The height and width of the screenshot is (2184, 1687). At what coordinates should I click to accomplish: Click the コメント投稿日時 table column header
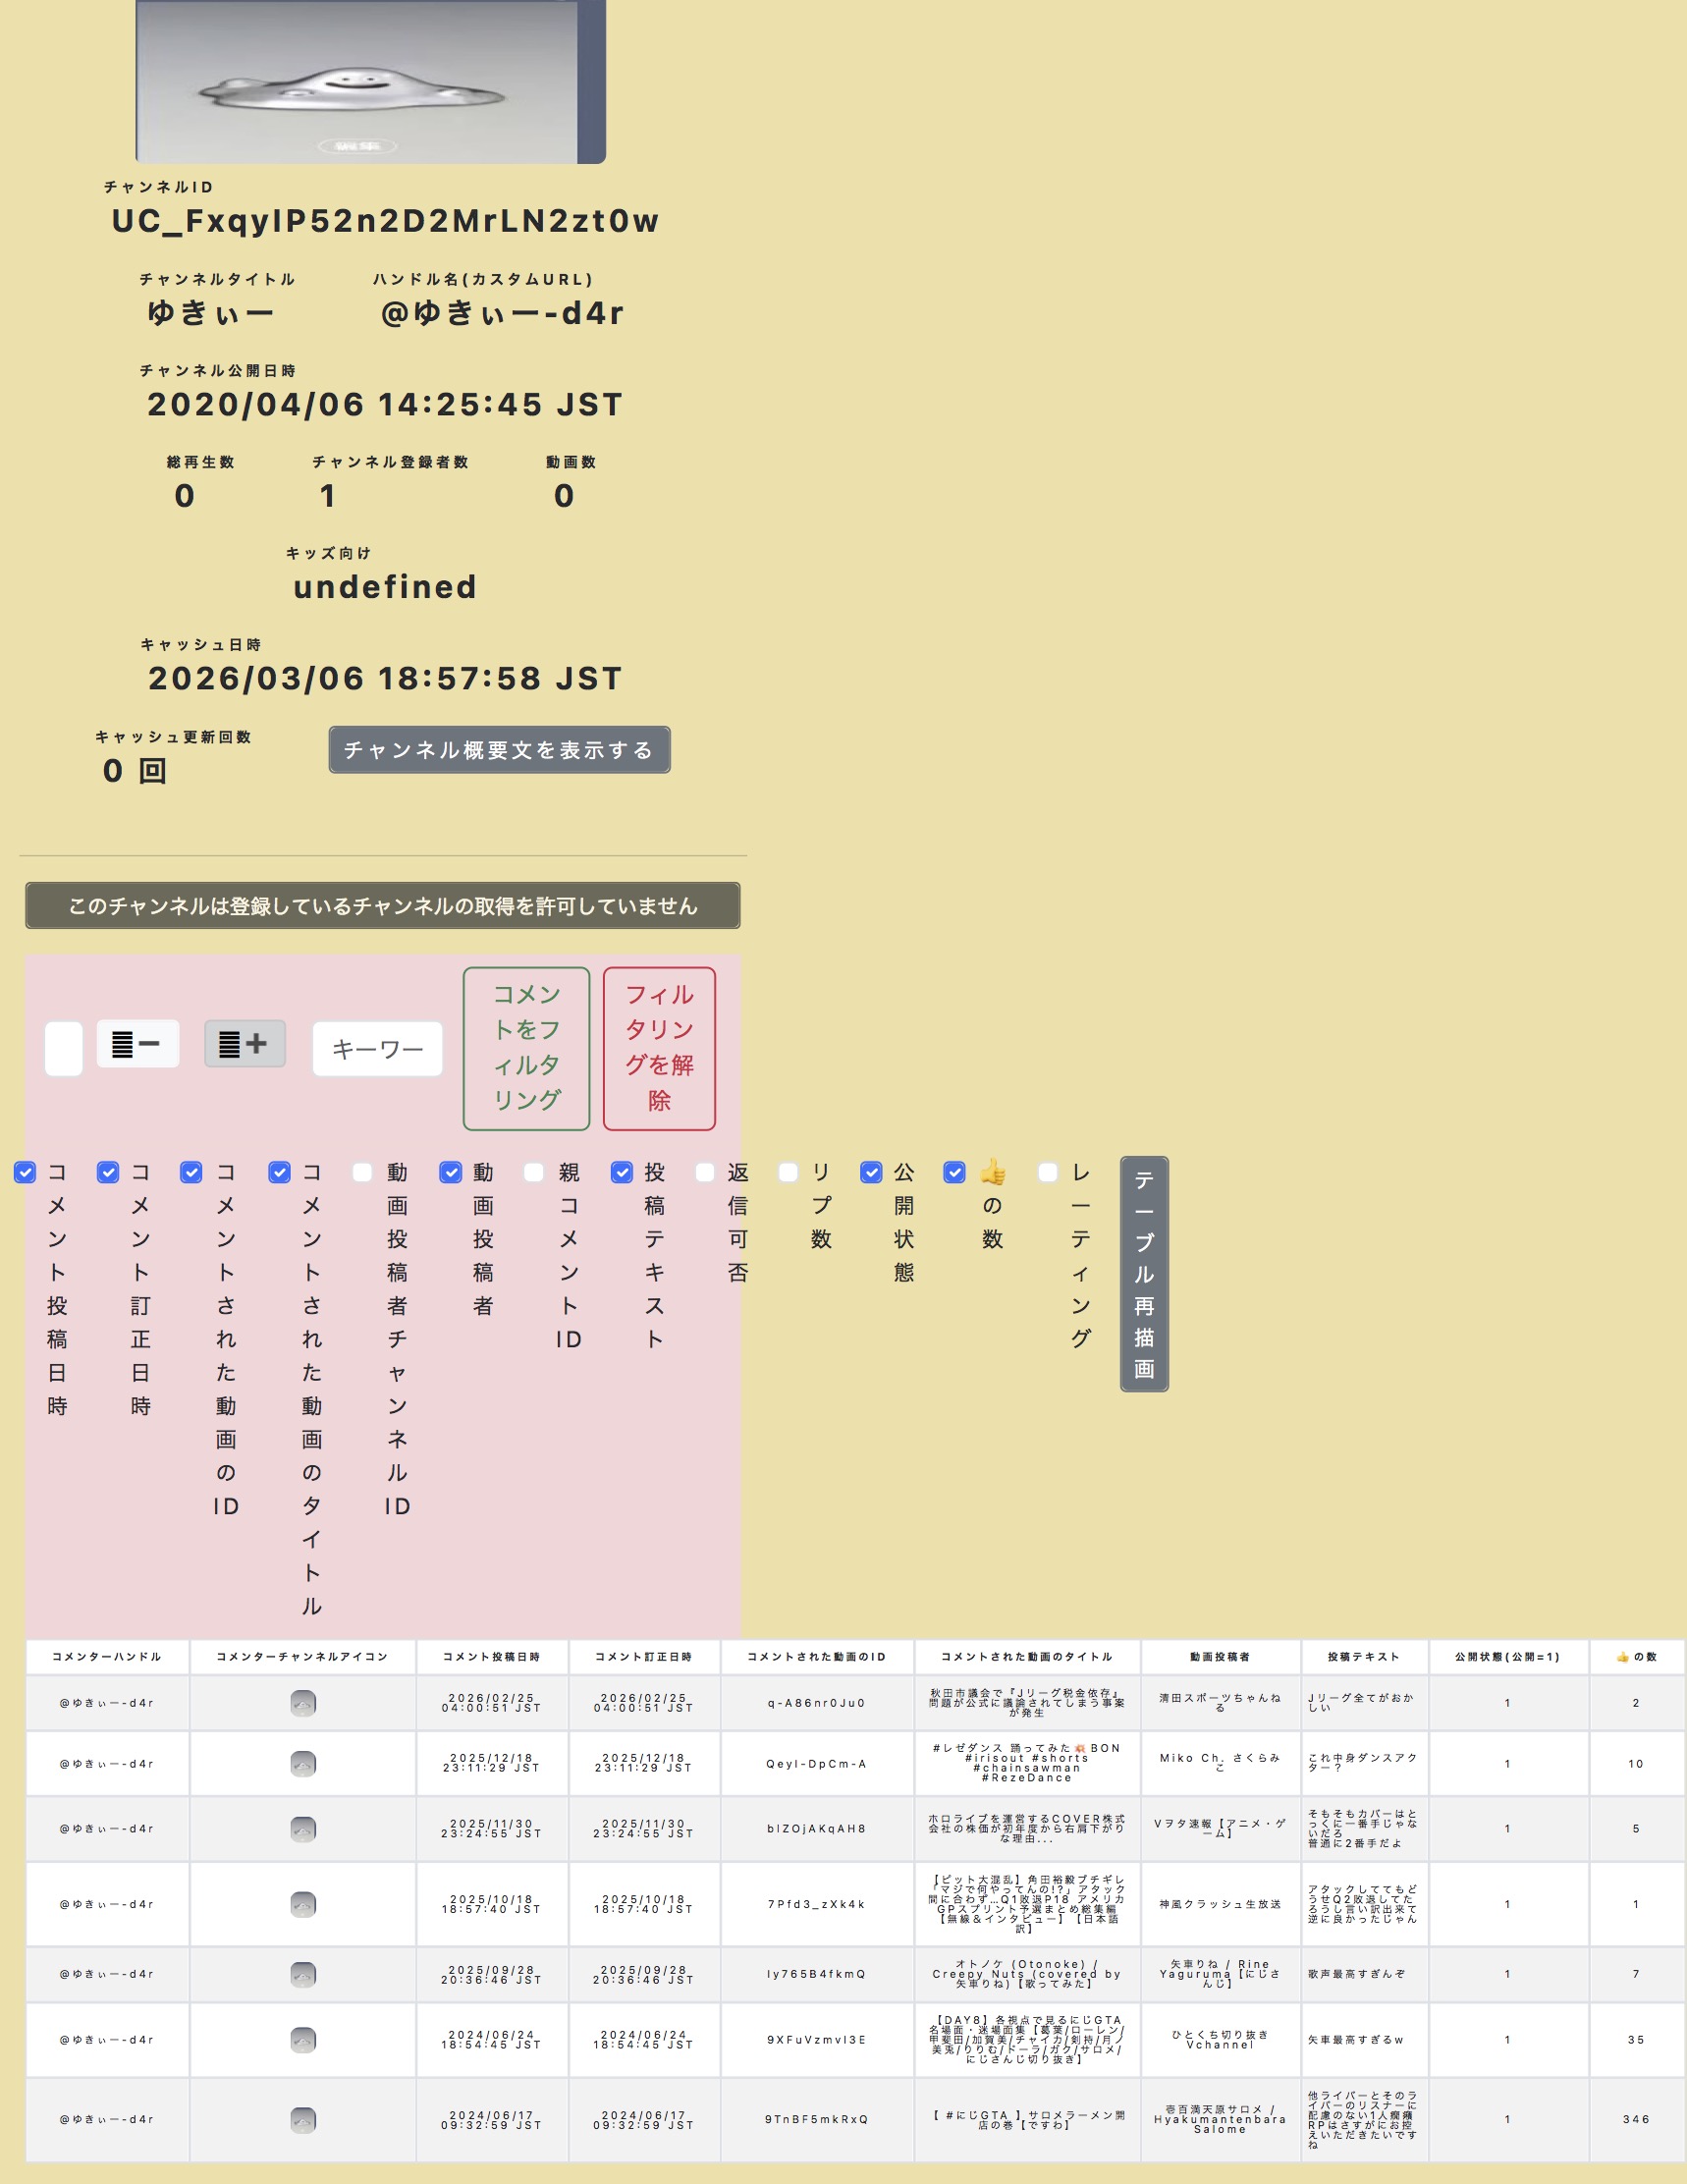(x=491, y=1657)
